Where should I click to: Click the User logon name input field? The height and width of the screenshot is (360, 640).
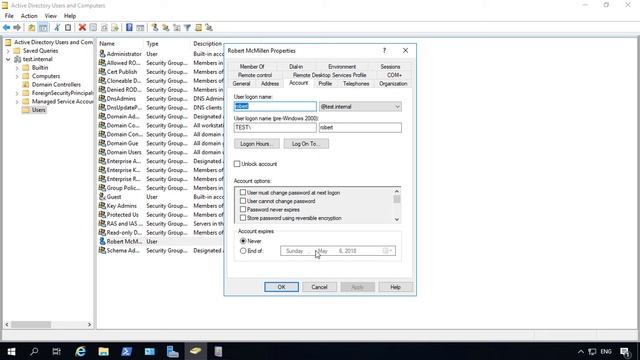click(x=275, y=107)
